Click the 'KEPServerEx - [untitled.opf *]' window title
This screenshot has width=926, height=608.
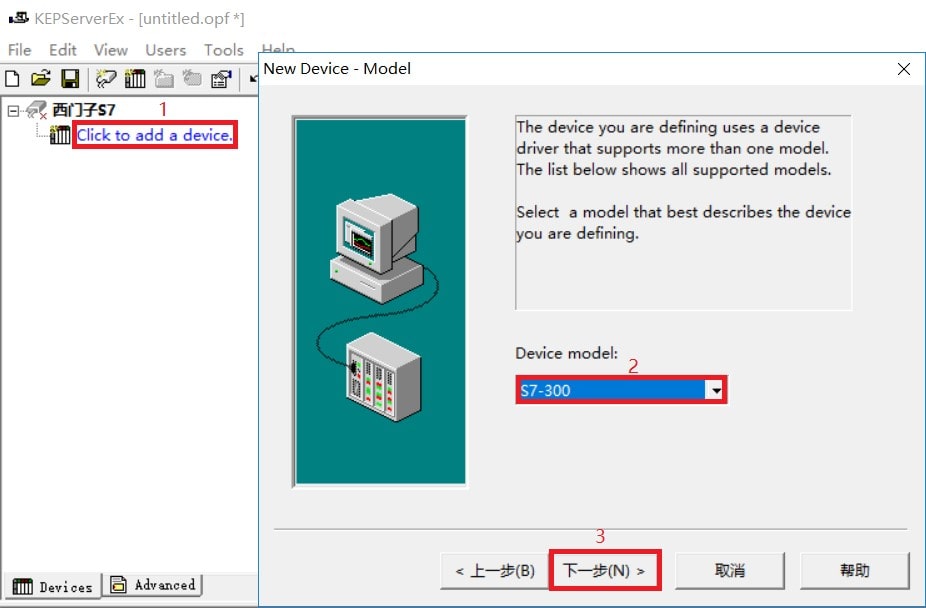click(139, 18)
